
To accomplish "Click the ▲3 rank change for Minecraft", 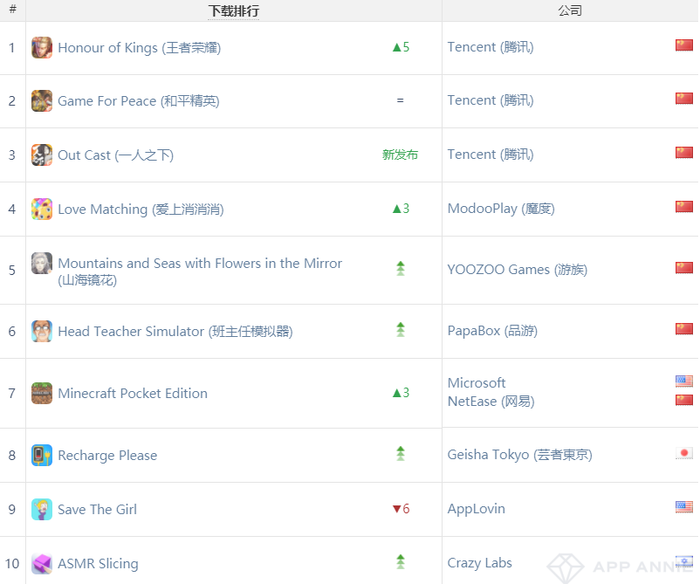I will (x=400, y=392).
